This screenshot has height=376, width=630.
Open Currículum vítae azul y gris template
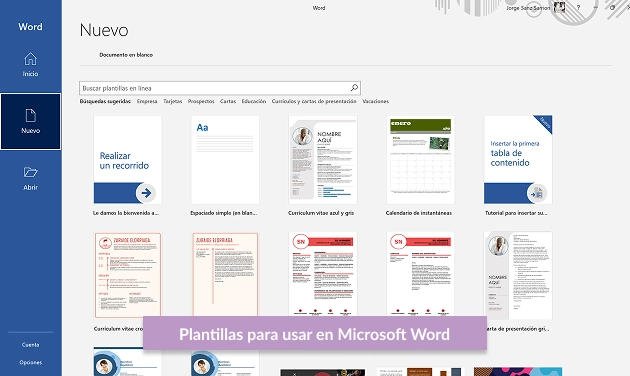pos(323,160)
